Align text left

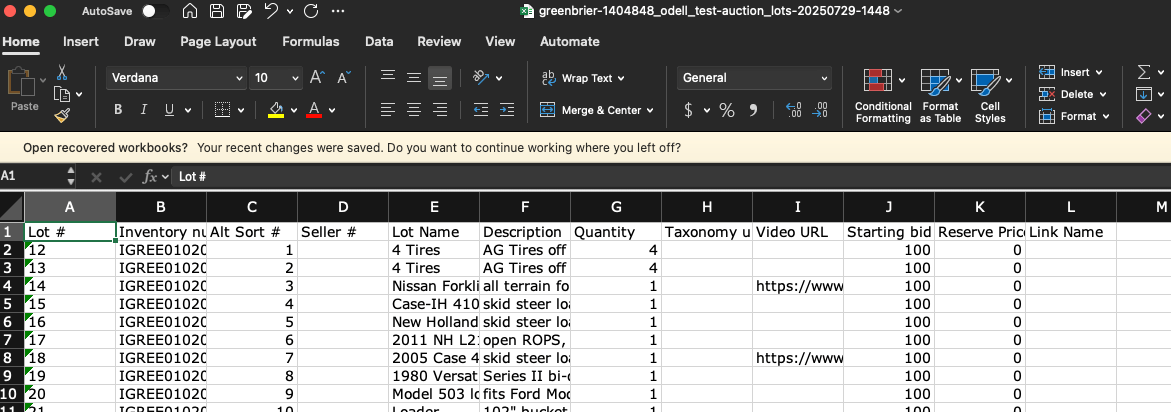pos(388,110)
